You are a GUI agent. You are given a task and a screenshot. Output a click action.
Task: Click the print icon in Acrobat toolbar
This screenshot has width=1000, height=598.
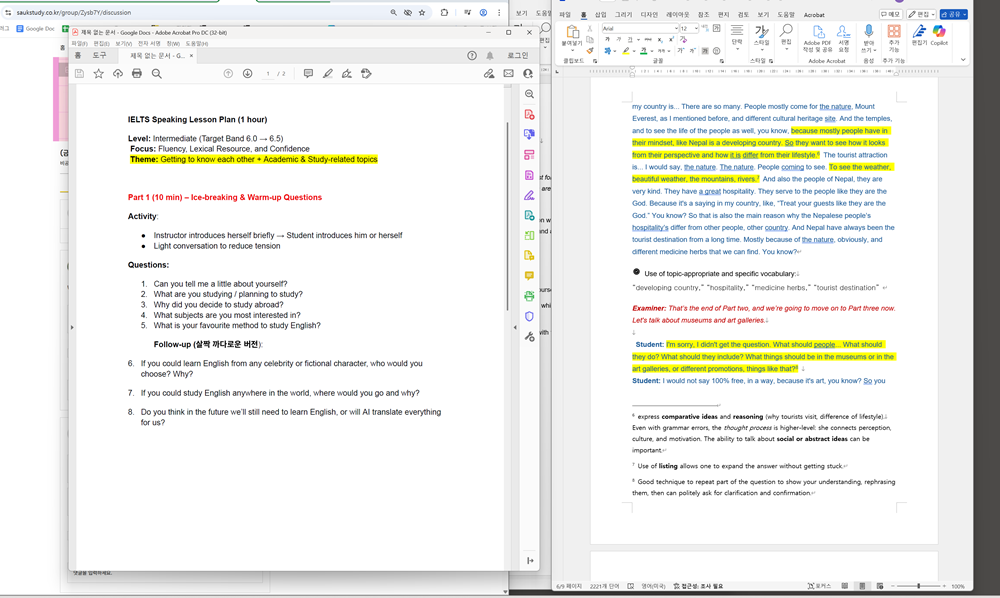[137, 73]
